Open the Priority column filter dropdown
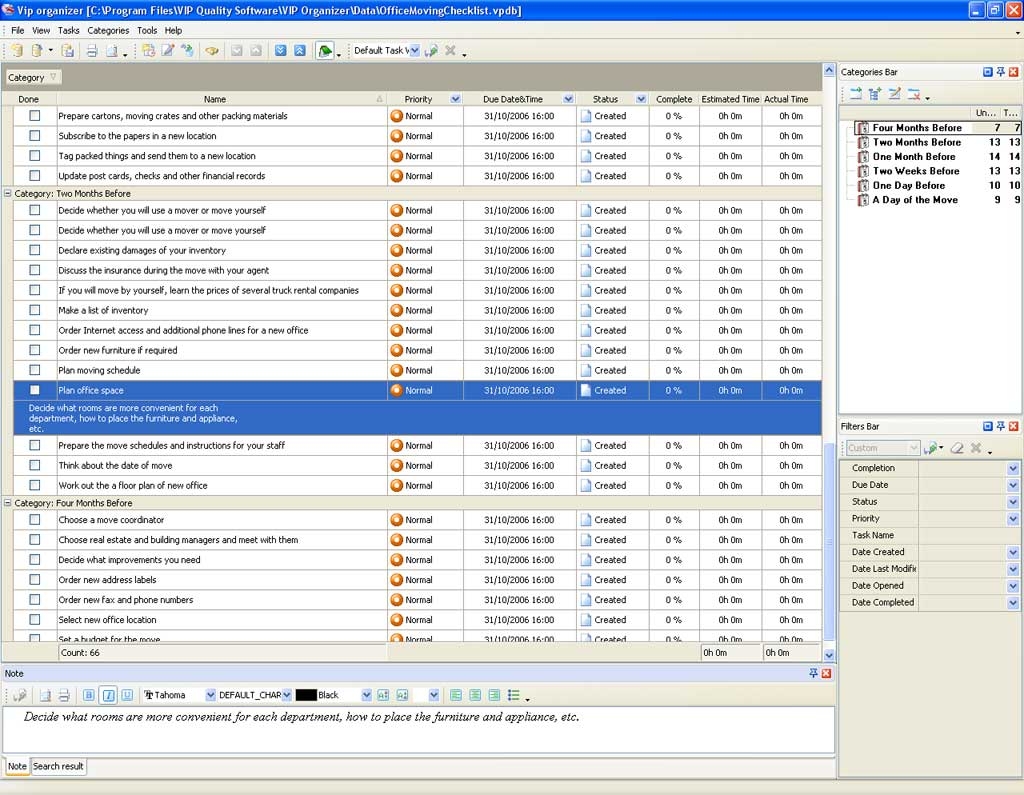1024x795 pixels. (456, 98)
